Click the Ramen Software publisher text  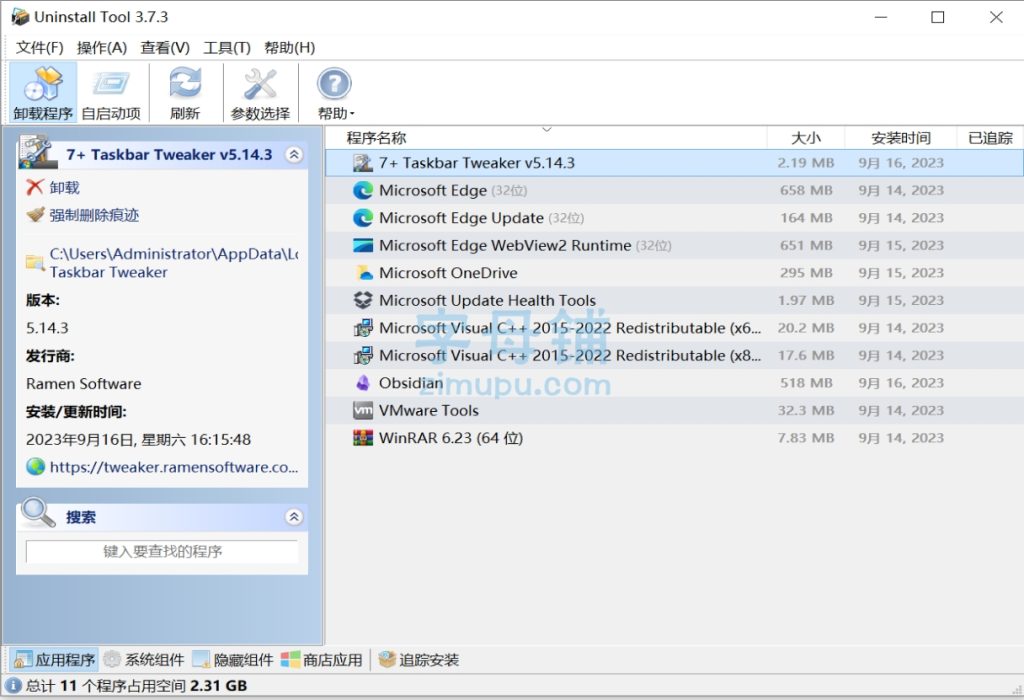coord(84,383)
